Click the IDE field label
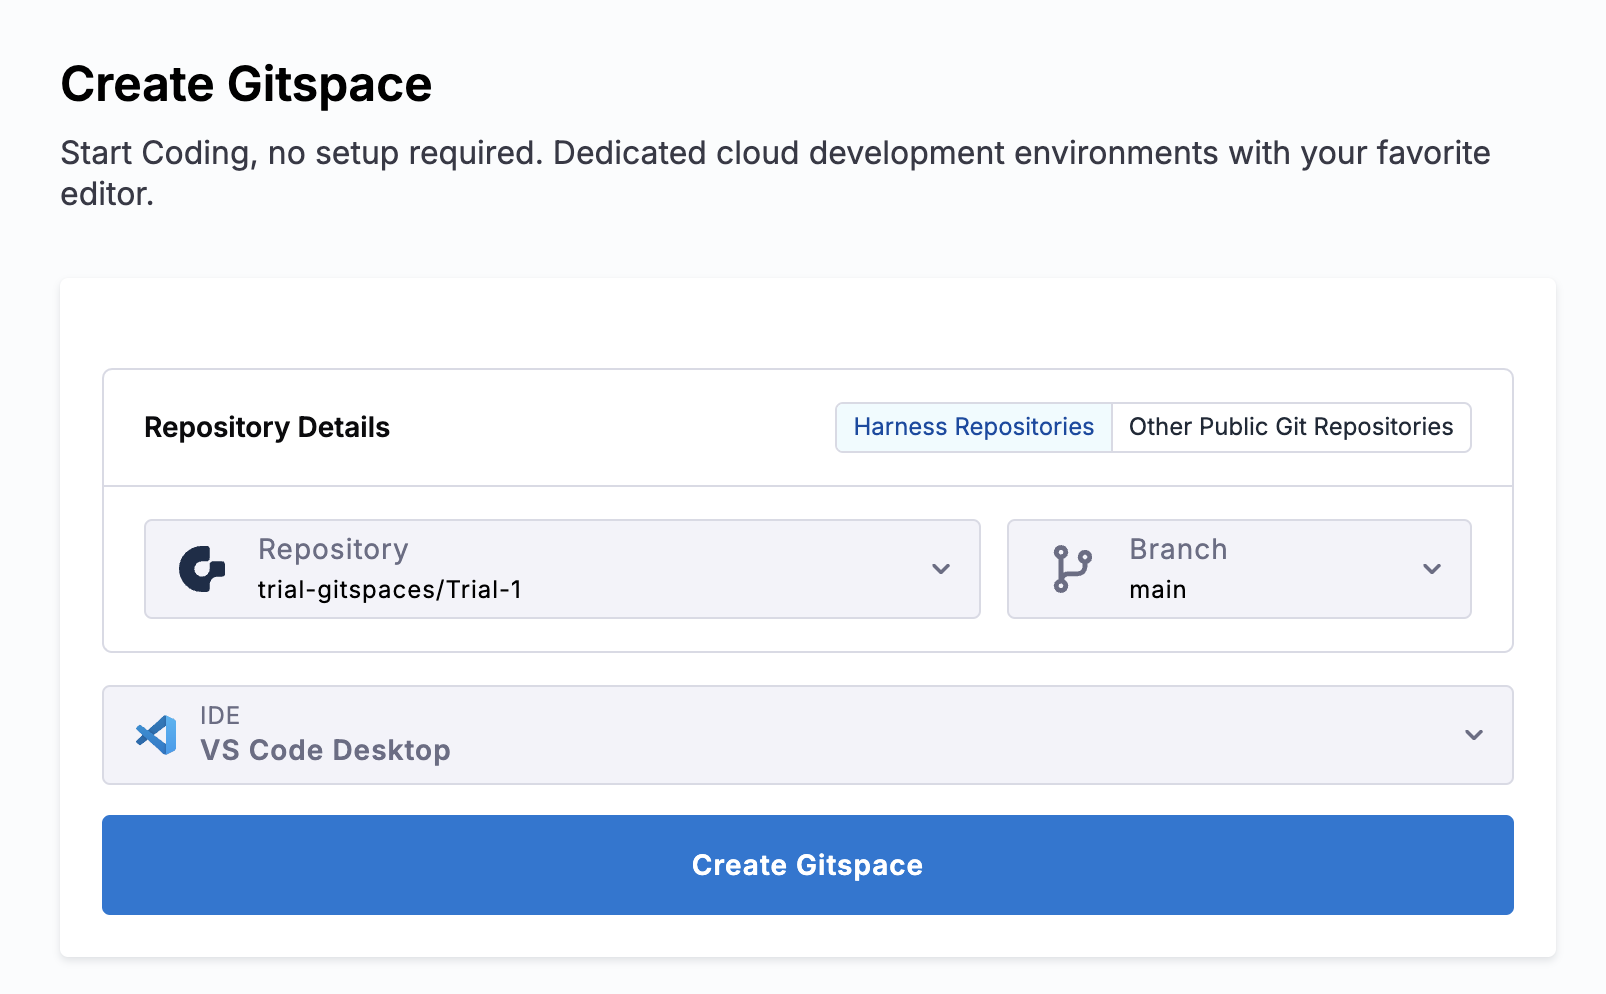Screen dimensions: 1606x994 pyautogui.click(x=220, y=715)
